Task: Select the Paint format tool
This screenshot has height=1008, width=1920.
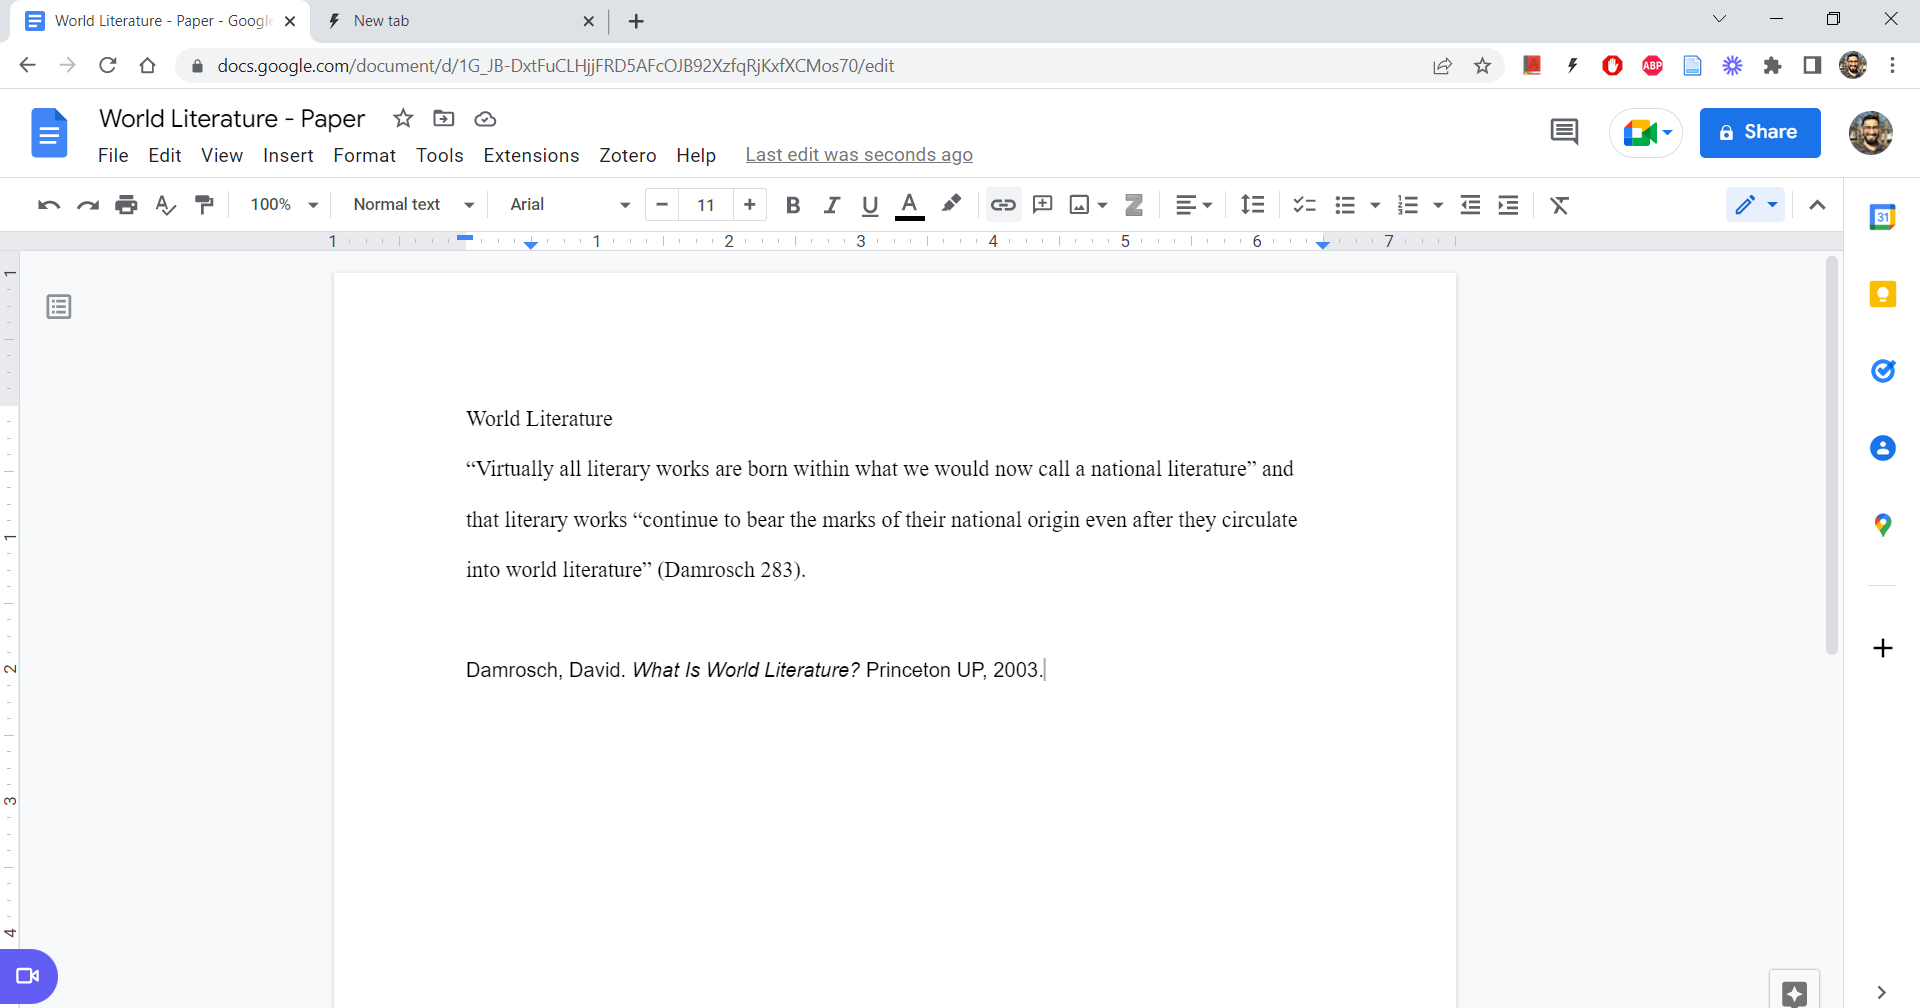Action: coord(204,204)
